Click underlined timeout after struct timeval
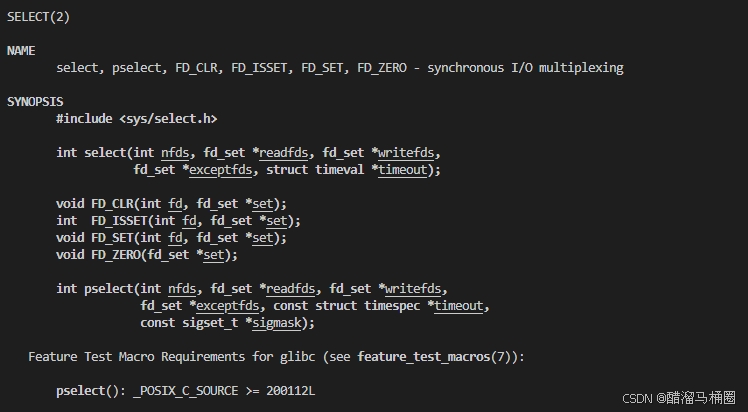 pyautogui.click(x=403, y=170)
